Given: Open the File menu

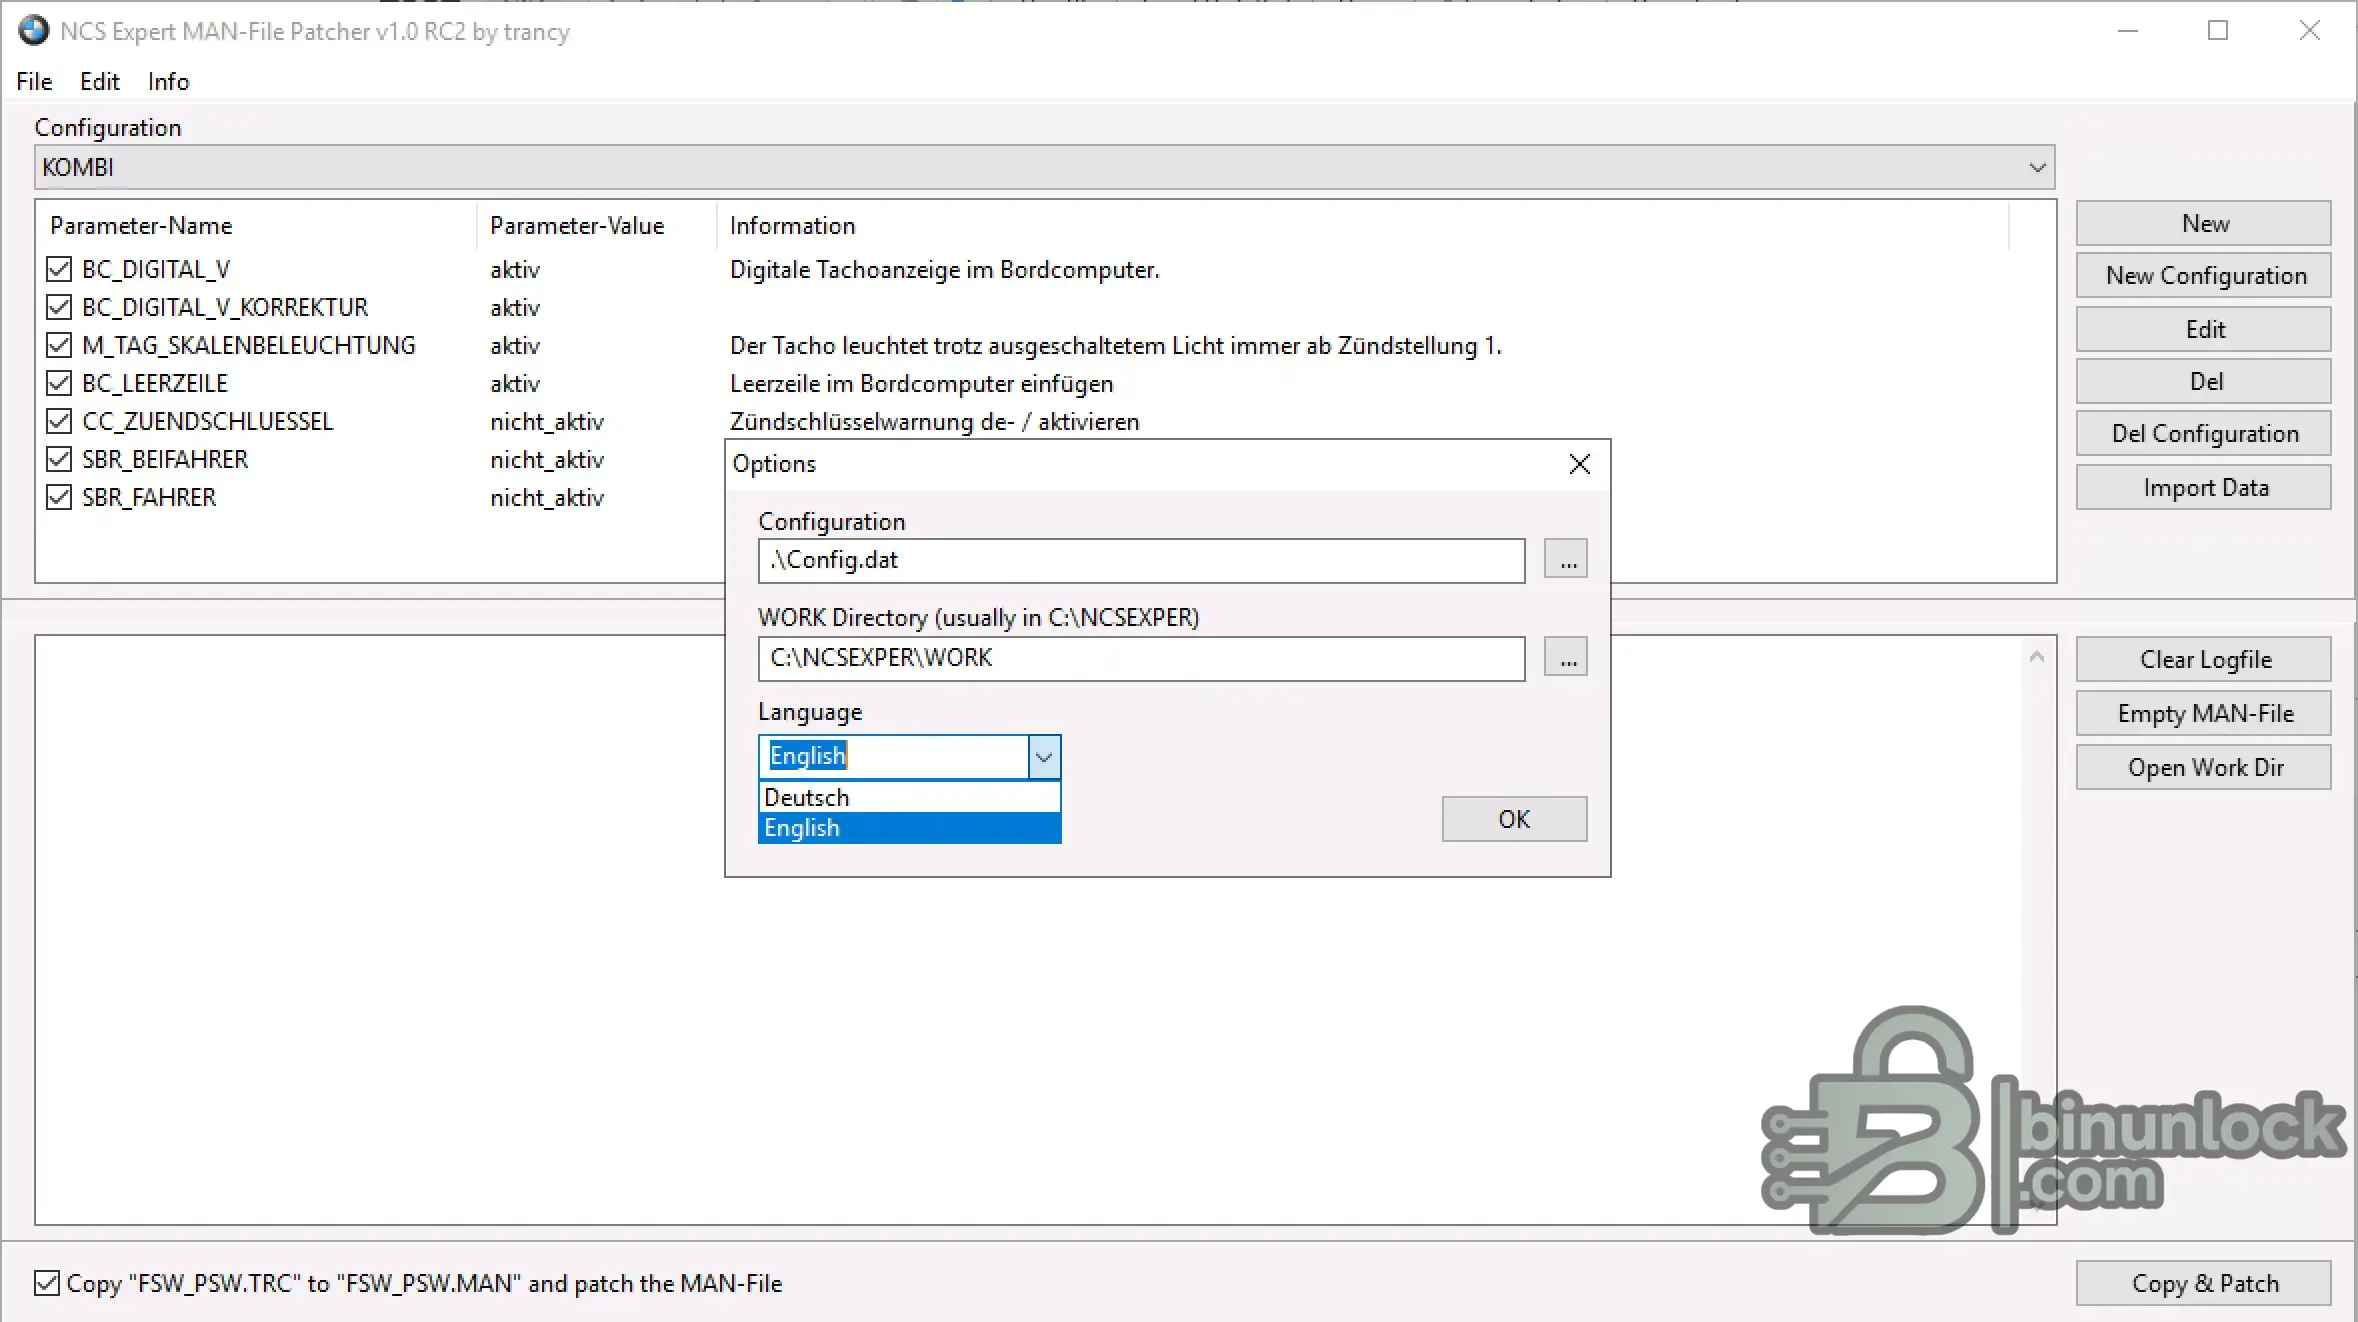Looking at the screenshot, I should tap(34, 81).
